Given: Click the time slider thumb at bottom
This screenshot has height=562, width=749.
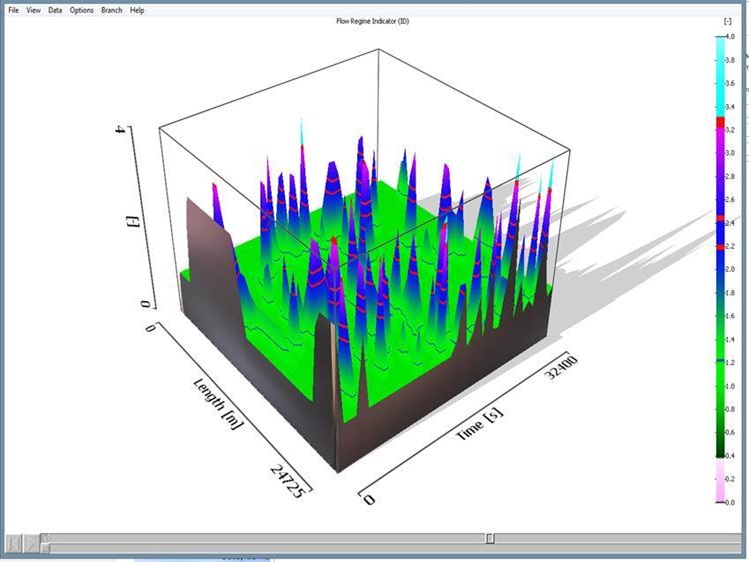Looking at the screenshot, I should tap(489, 539).
